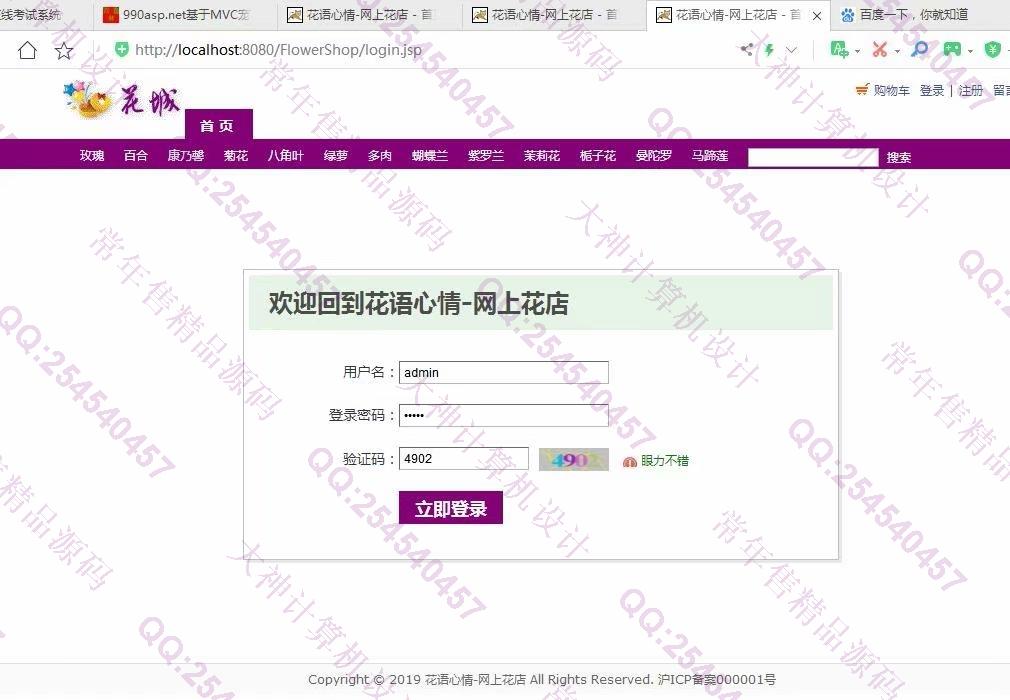The width and height of the screenshot is (1010, 700).
Task: Click the green yen shield icon
Action: coord(992,49)
